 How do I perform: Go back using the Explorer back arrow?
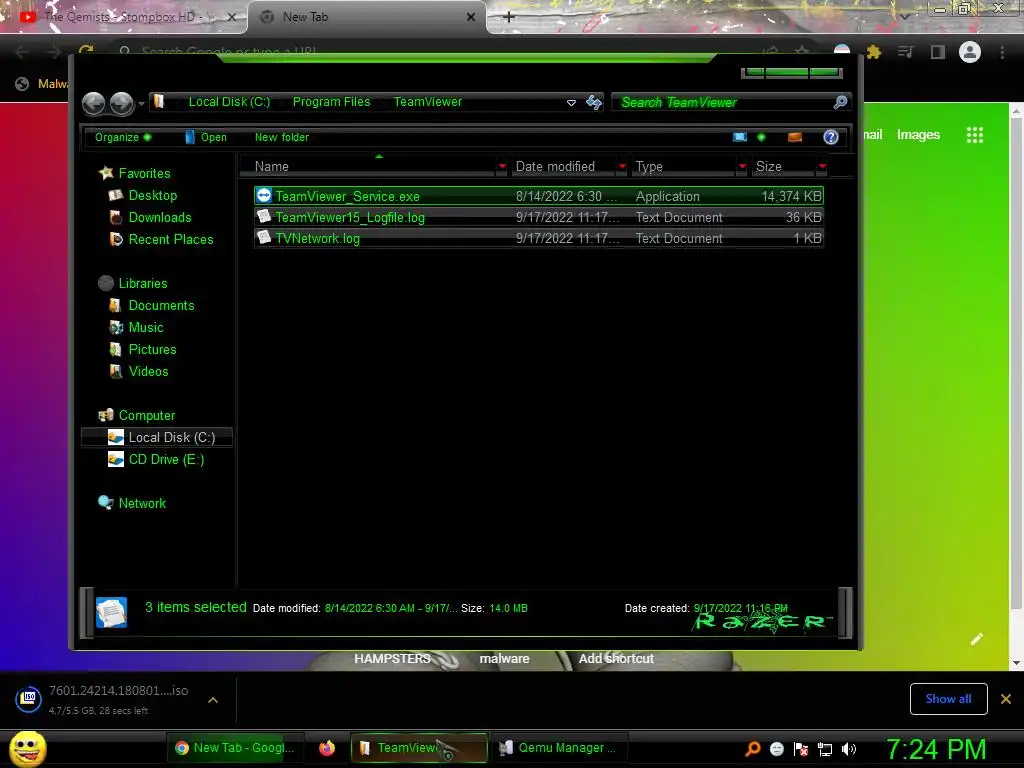pyautogui.click(x=93, y=103)
